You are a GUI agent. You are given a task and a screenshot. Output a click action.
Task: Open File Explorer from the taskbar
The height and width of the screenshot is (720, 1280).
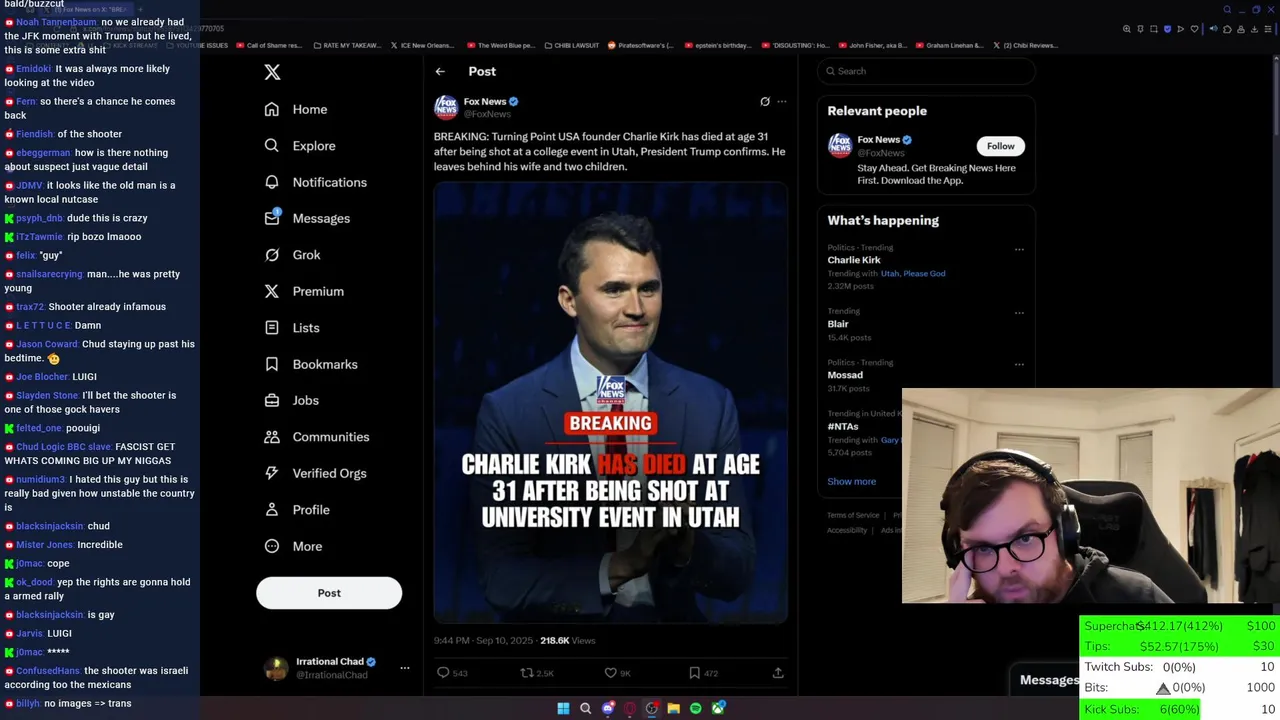pyautogui.click(x=673, y=708)
